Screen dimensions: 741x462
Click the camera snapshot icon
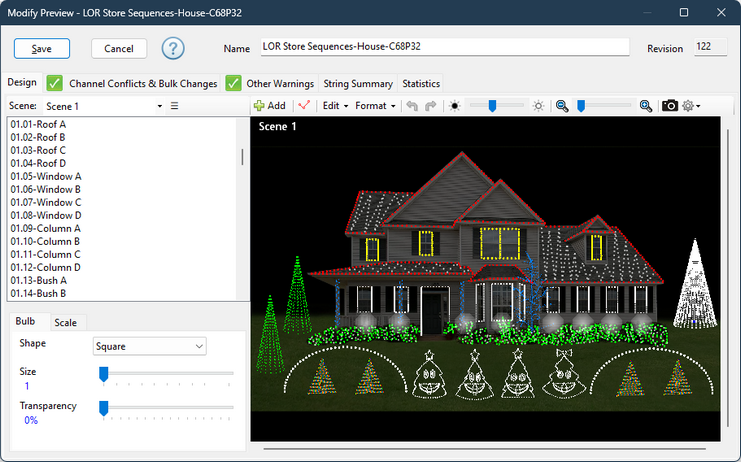(x=670, y=106)
